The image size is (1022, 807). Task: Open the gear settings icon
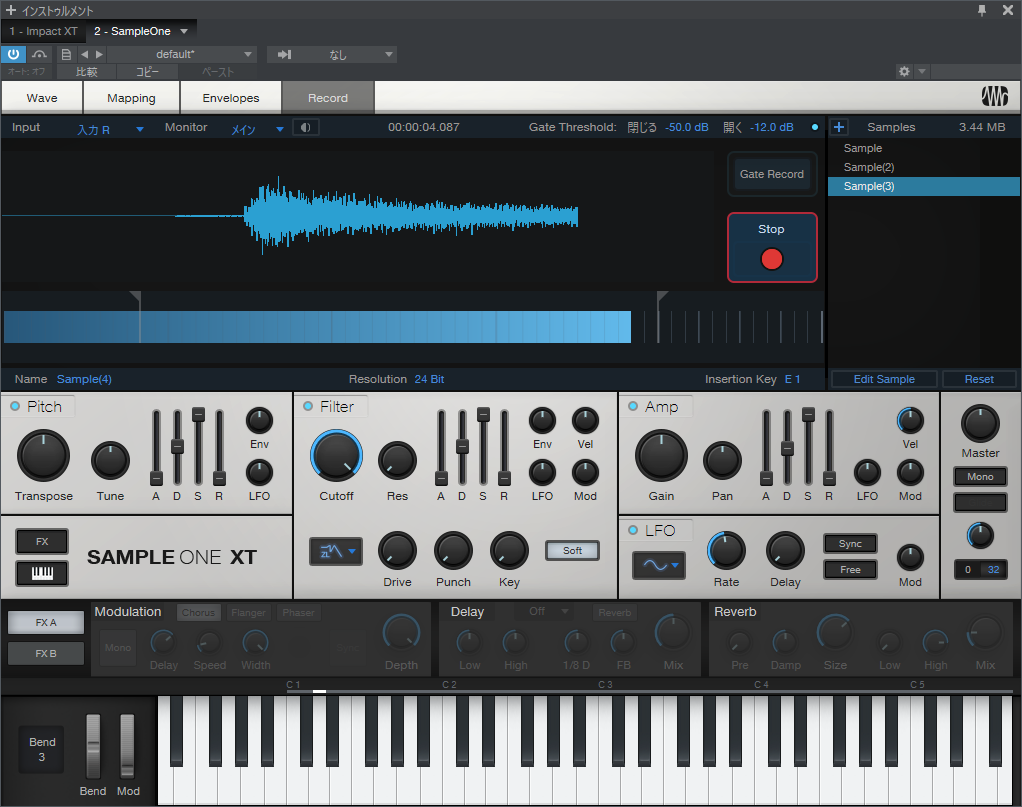click(904, 71)
